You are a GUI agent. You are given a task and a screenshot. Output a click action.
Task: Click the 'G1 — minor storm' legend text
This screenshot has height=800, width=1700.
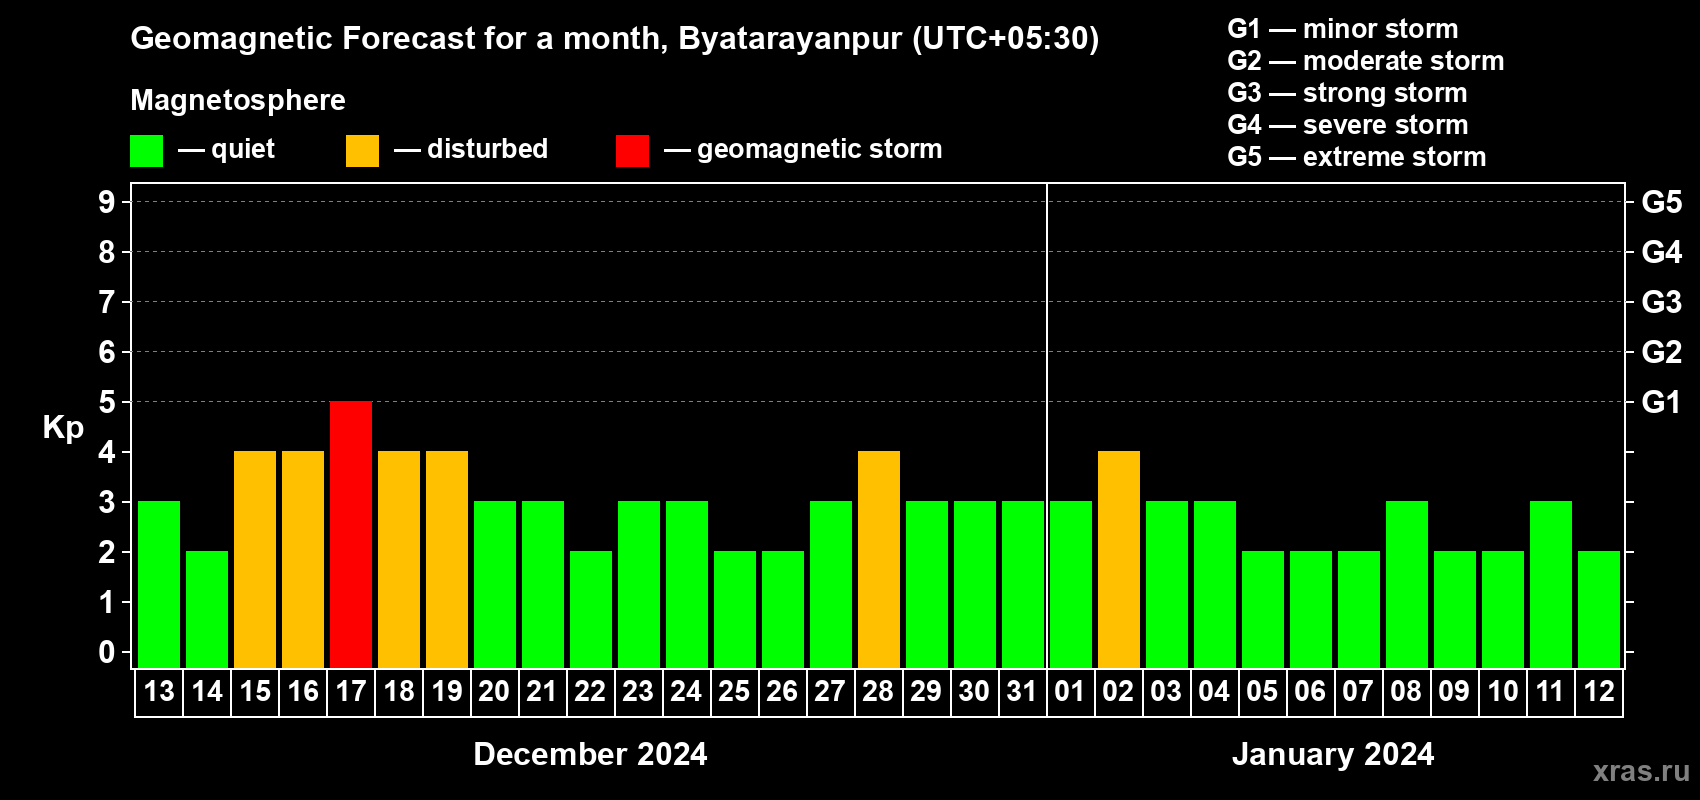coord(1343,29)
